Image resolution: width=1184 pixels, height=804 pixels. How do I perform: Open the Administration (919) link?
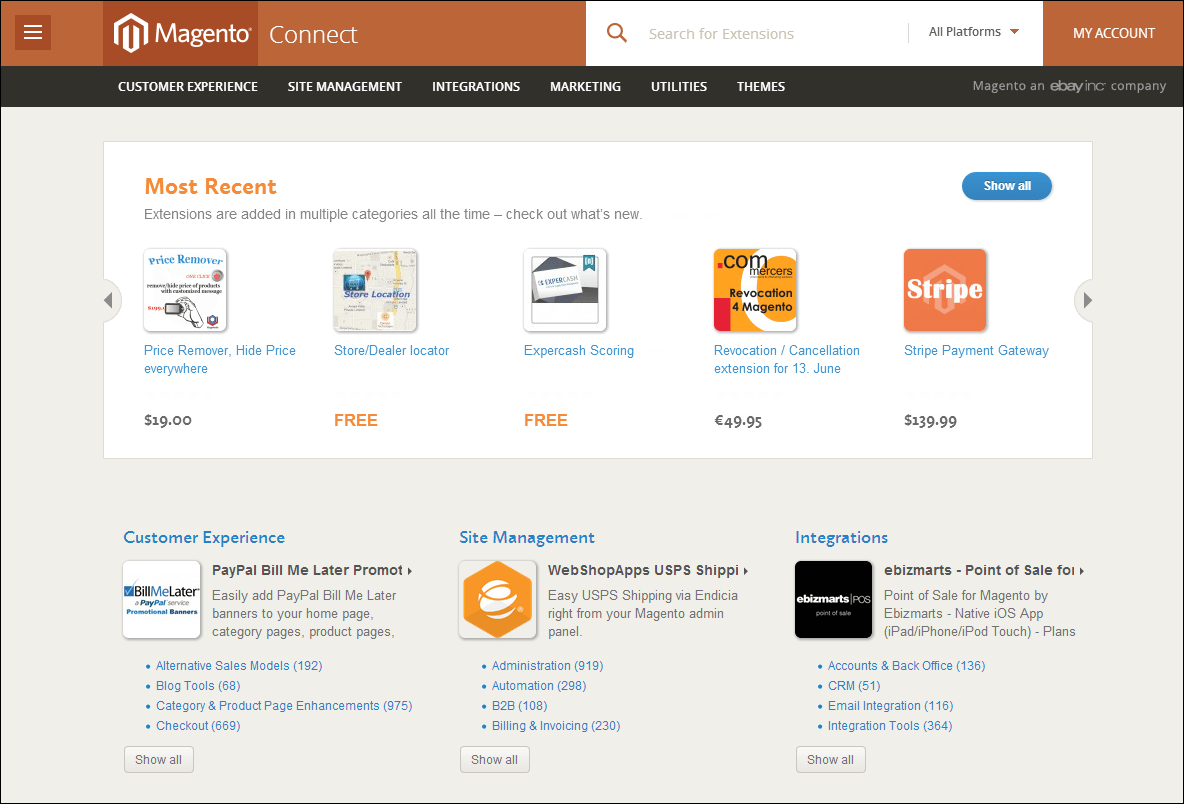click(x=547, y=666)
